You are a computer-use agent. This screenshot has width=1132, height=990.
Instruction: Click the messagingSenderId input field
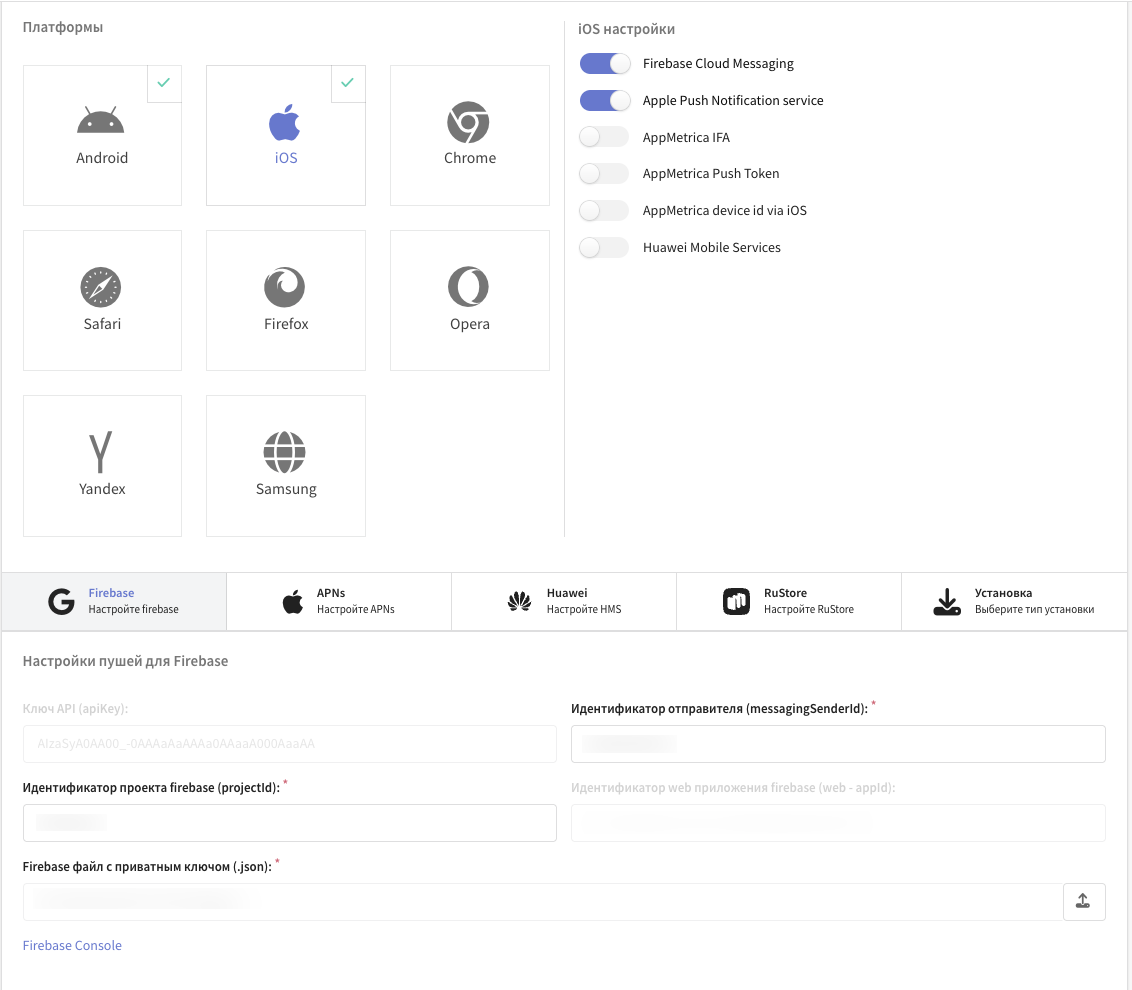coord(838,744)
